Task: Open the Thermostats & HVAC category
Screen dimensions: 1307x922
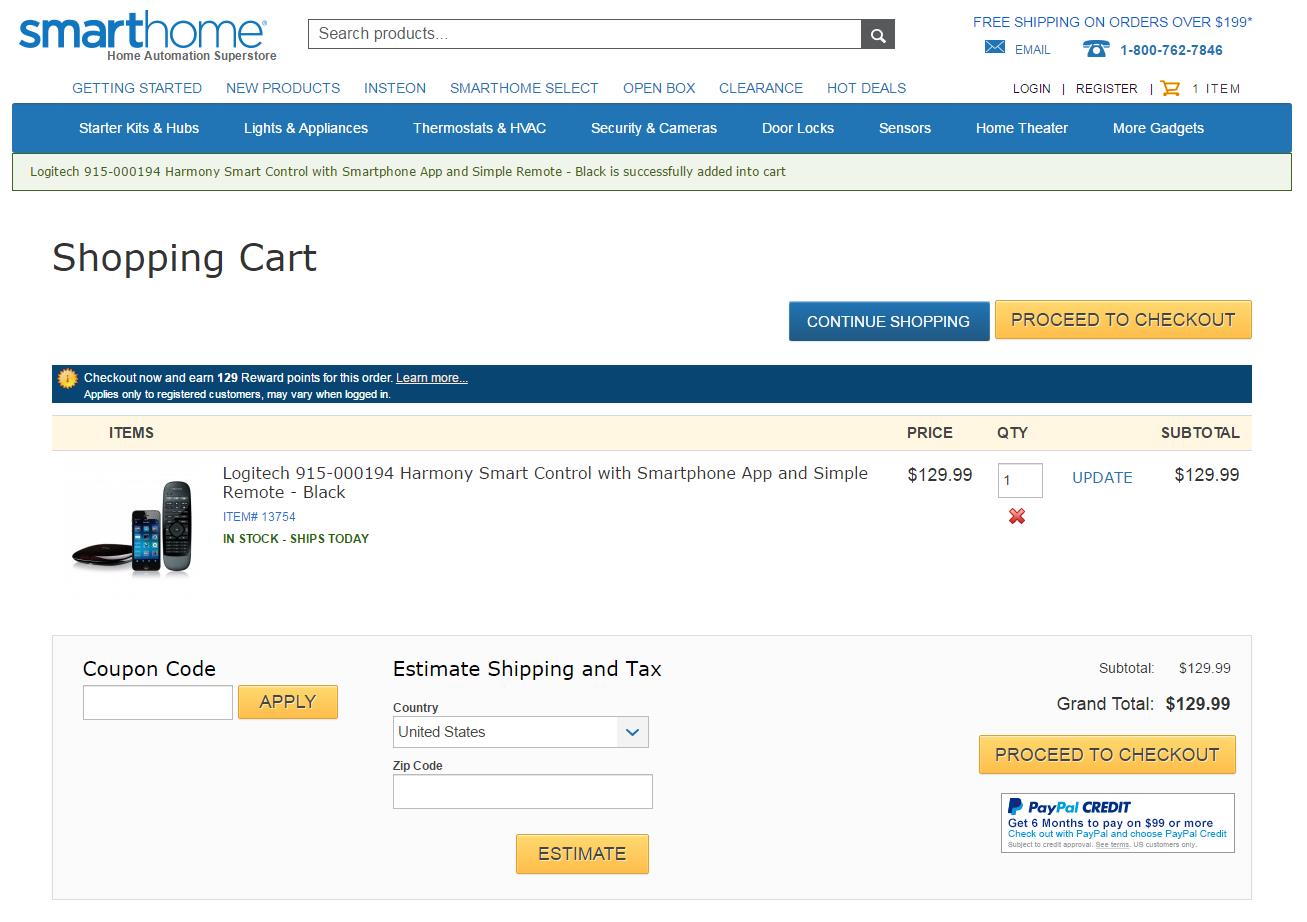Action: click(479, 128)
